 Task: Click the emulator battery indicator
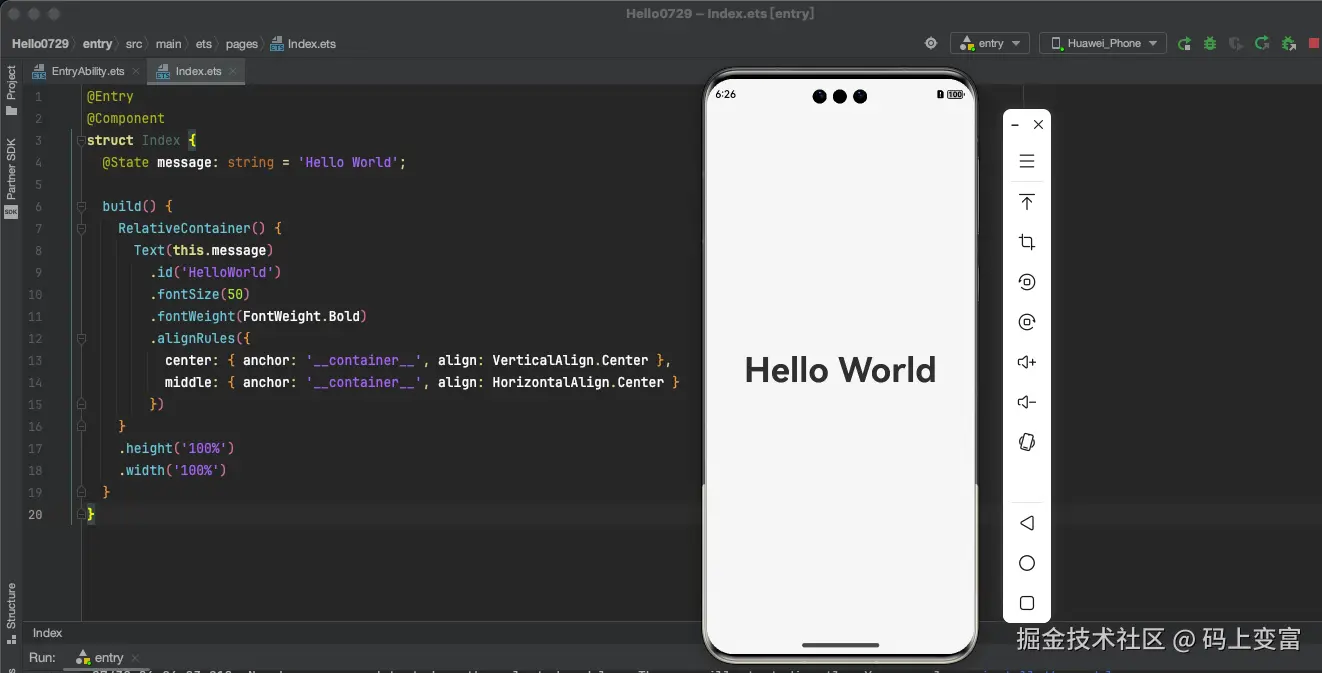[955, 94]
